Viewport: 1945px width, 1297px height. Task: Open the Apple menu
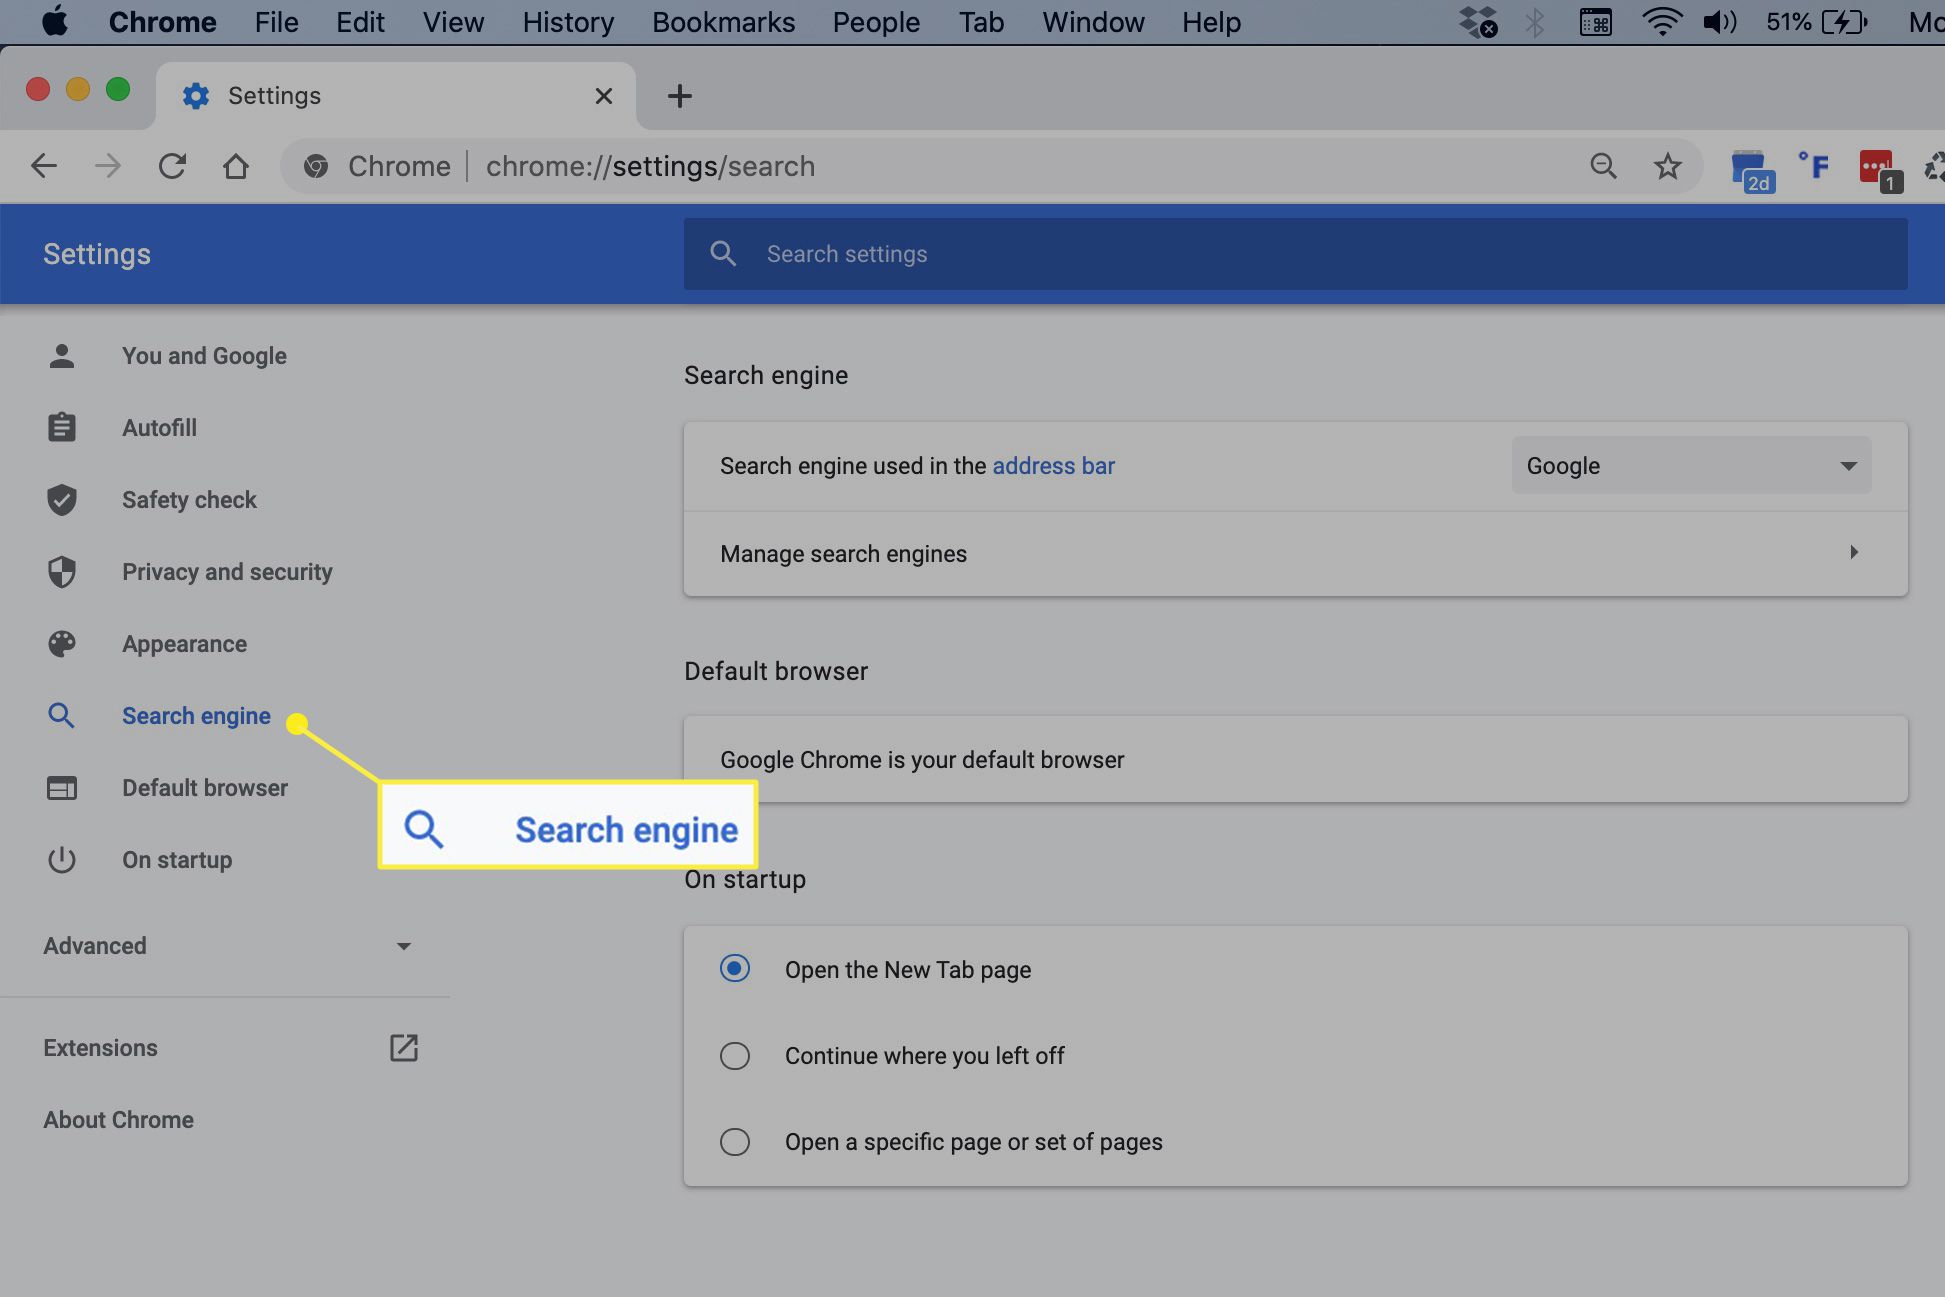[x=55, y=21]
